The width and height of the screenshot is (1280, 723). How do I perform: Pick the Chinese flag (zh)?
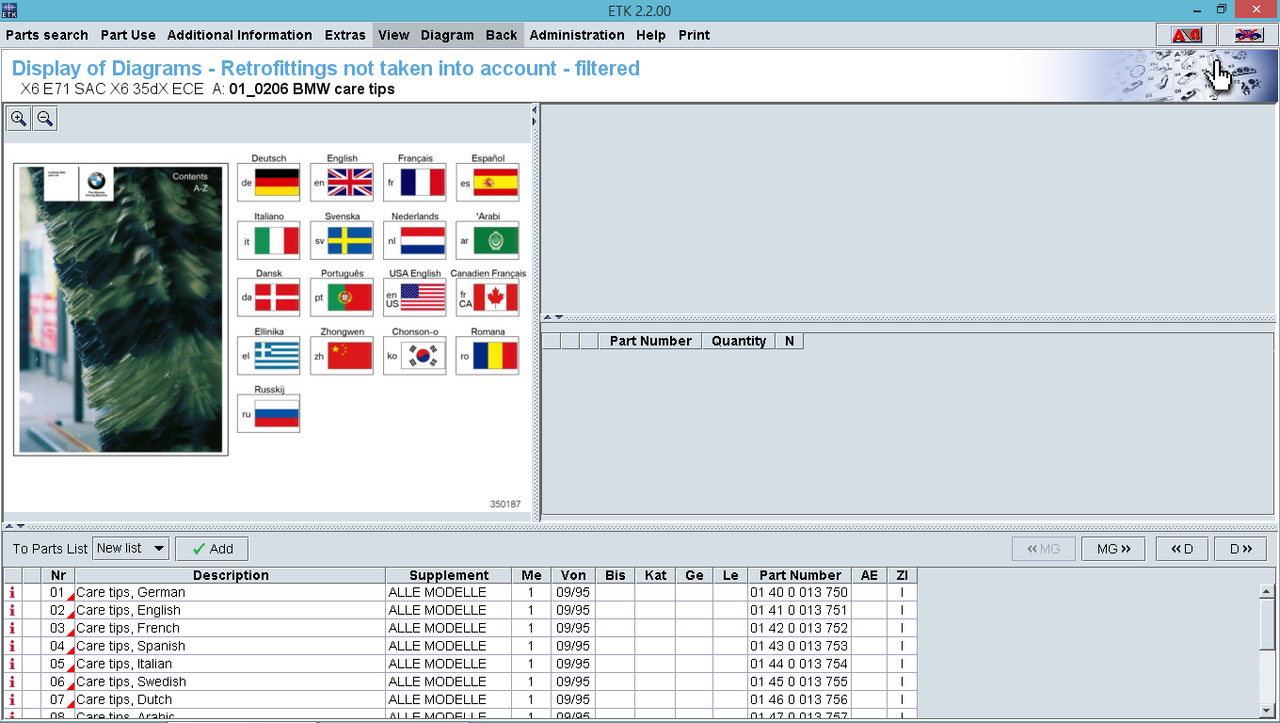(x=350, y=356)
